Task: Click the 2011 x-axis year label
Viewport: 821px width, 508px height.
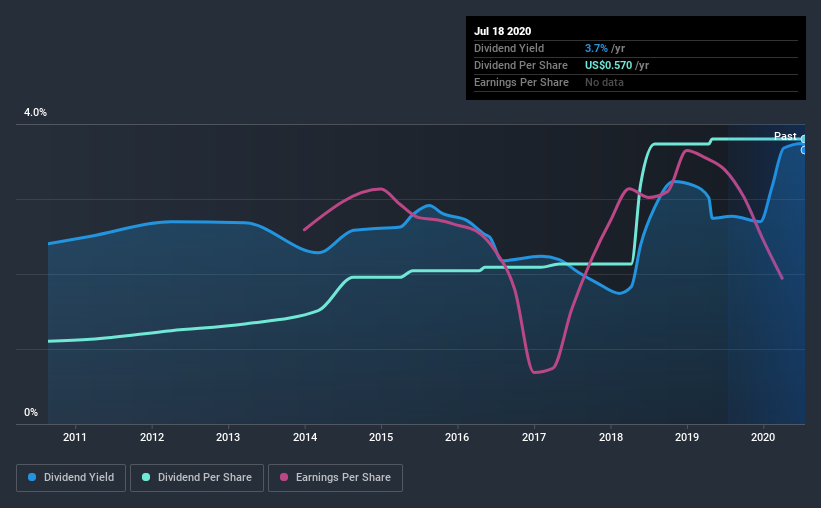Action: 75,437
